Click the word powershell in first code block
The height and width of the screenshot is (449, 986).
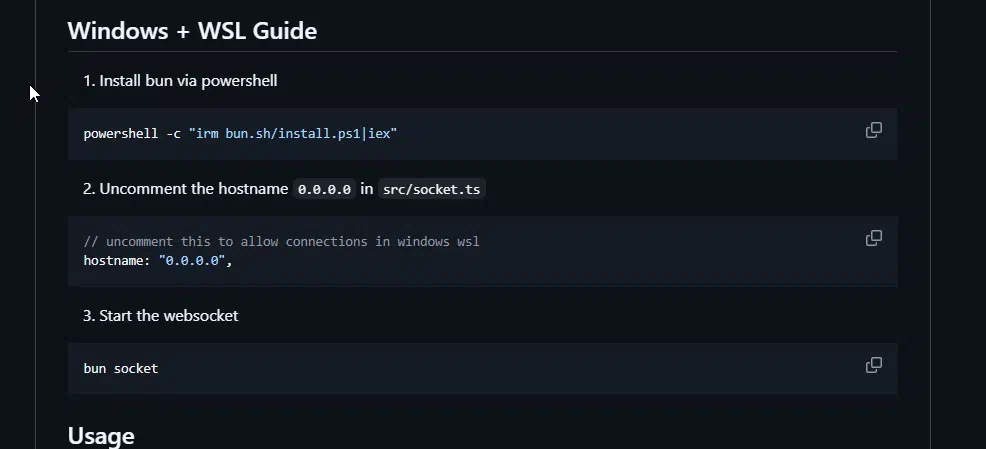(121, 134)
